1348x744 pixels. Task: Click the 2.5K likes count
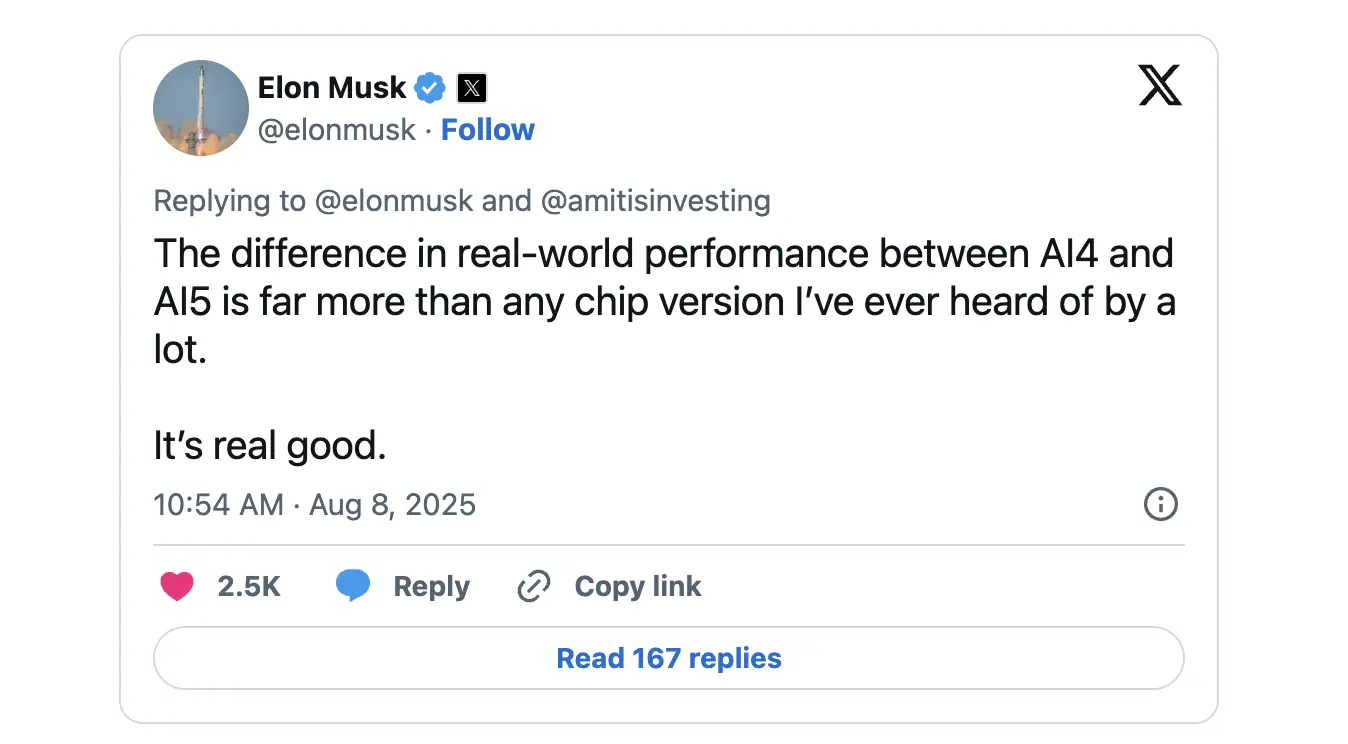[249, 586]
